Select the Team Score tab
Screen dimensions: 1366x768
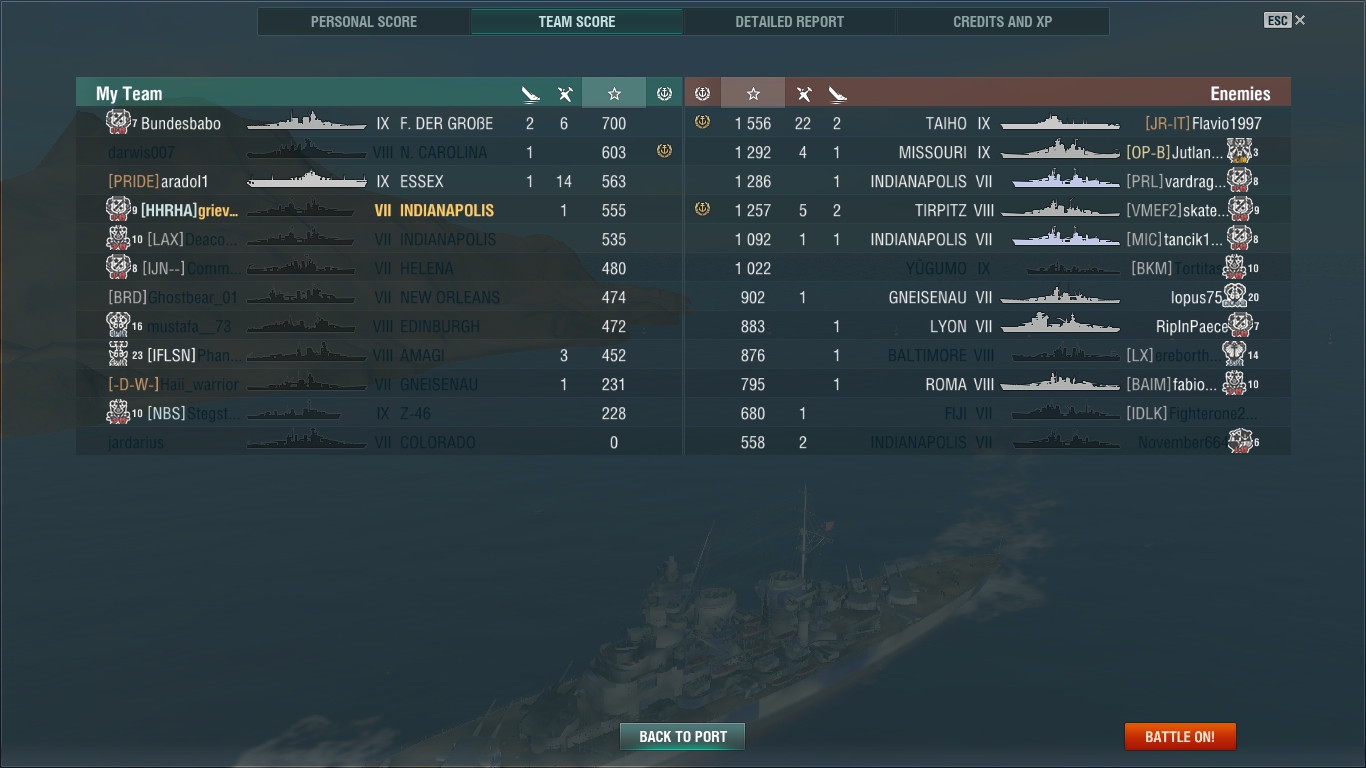coord(577,21)
